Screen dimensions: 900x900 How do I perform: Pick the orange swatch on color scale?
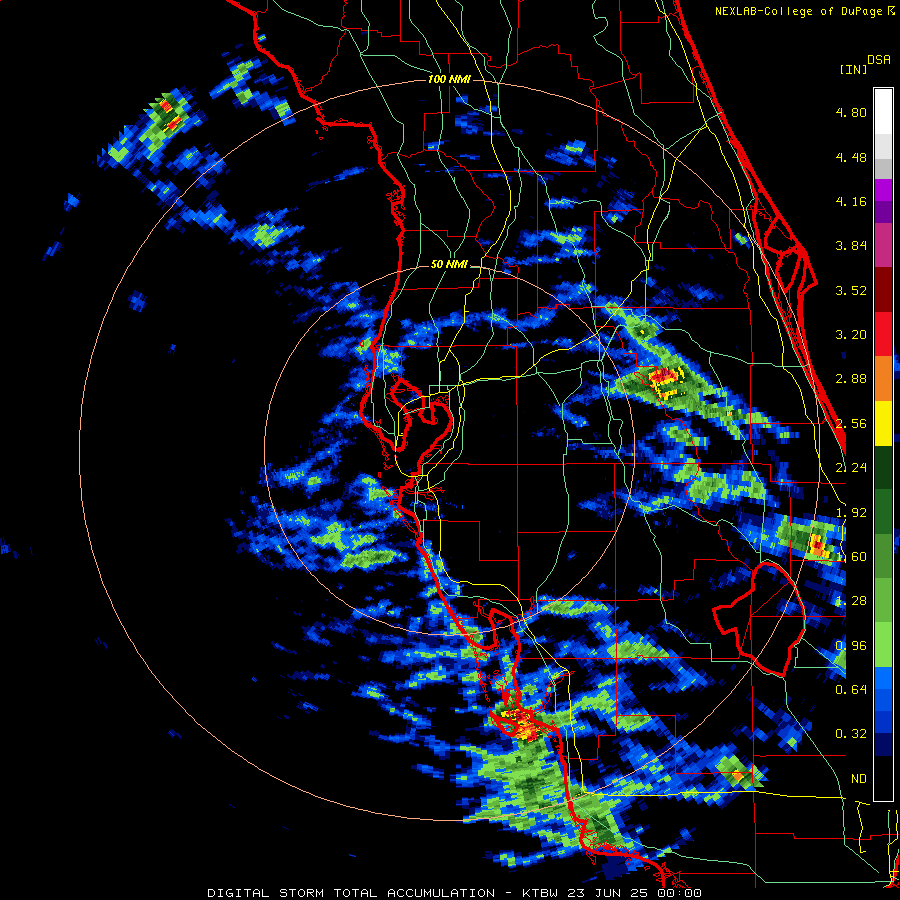pos(883,379)
